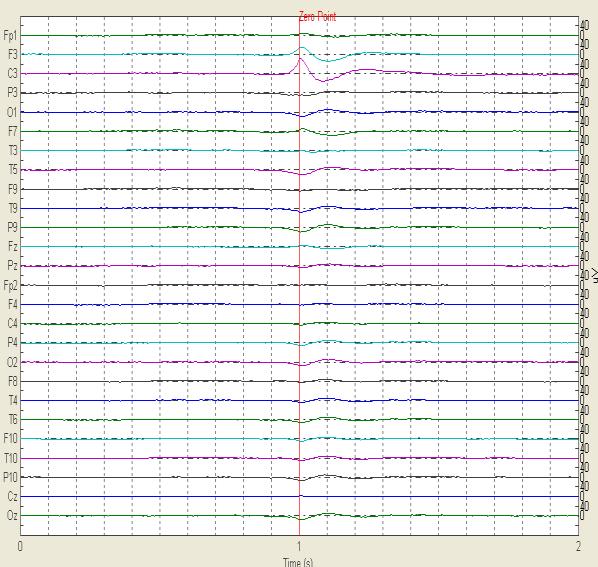Click the F8 channel label
The height and width of the screenshot is (567, 598).
point(13,381)
